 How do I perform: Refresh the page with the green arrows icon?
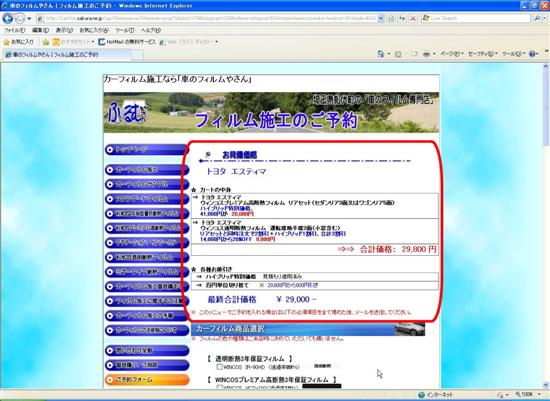click(402, 18)
